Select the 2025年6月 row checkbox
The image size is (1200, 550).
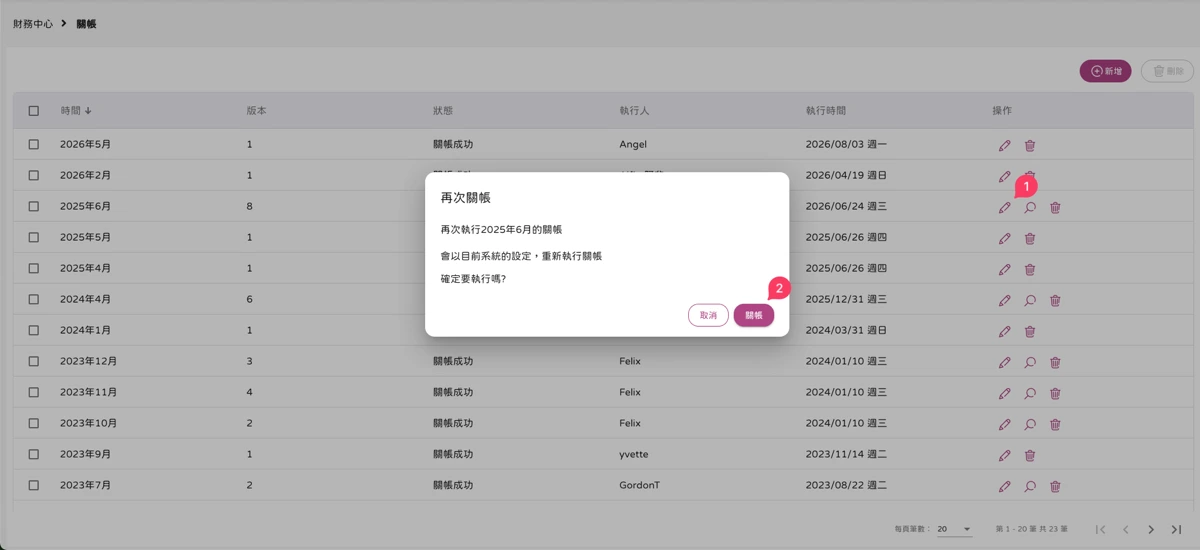pyautogui.click(x=34, y=206)
